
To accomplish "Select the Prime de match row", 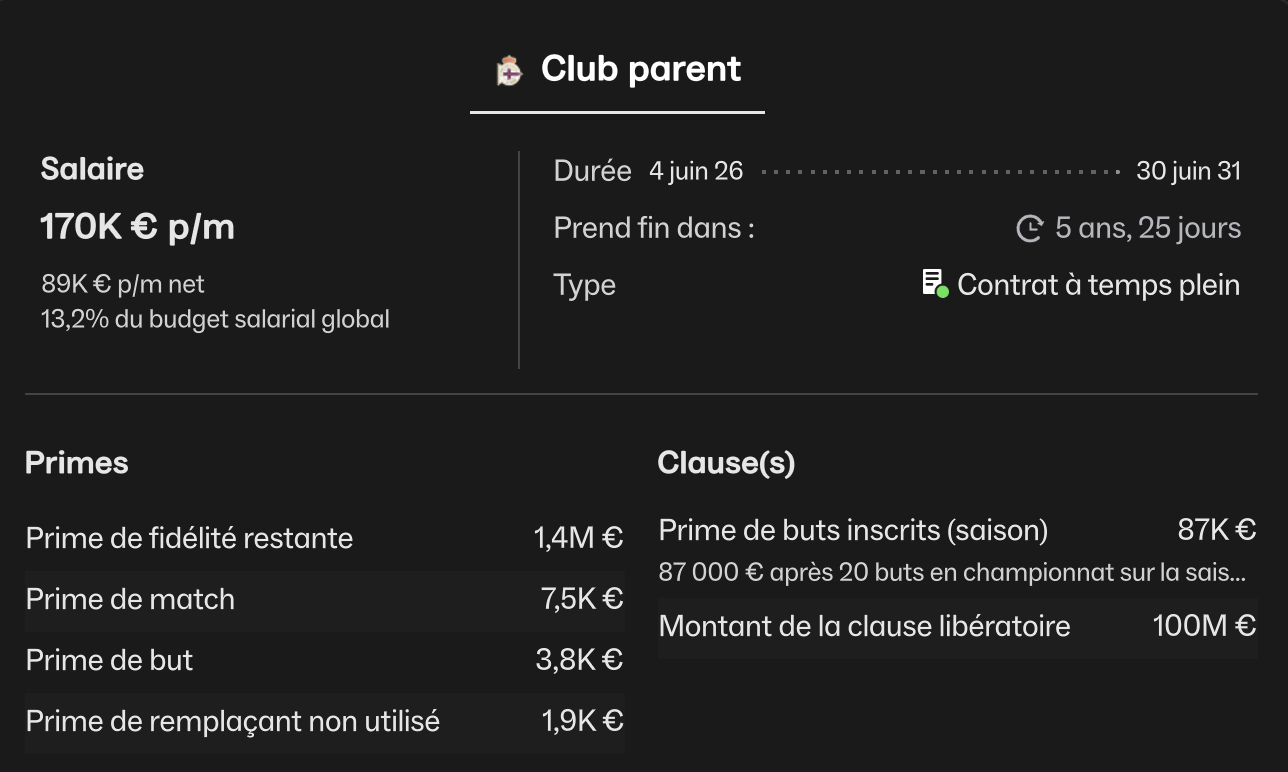I will 324,600.
